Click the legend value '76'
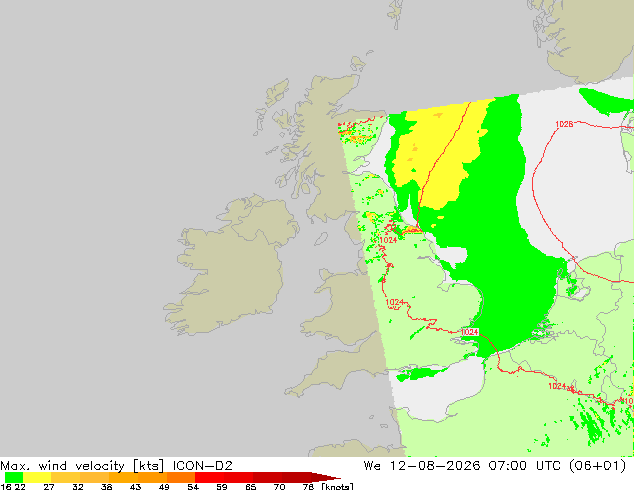This screenshot has height=490, width=634. 308,487
